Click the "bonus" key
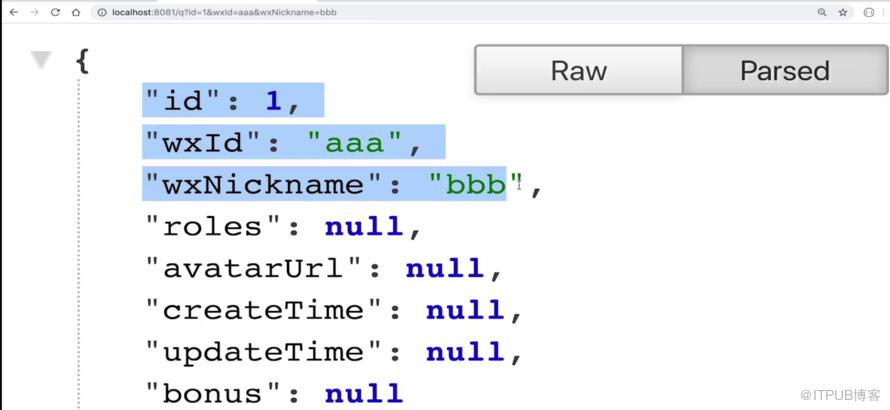 click(213, 394)
